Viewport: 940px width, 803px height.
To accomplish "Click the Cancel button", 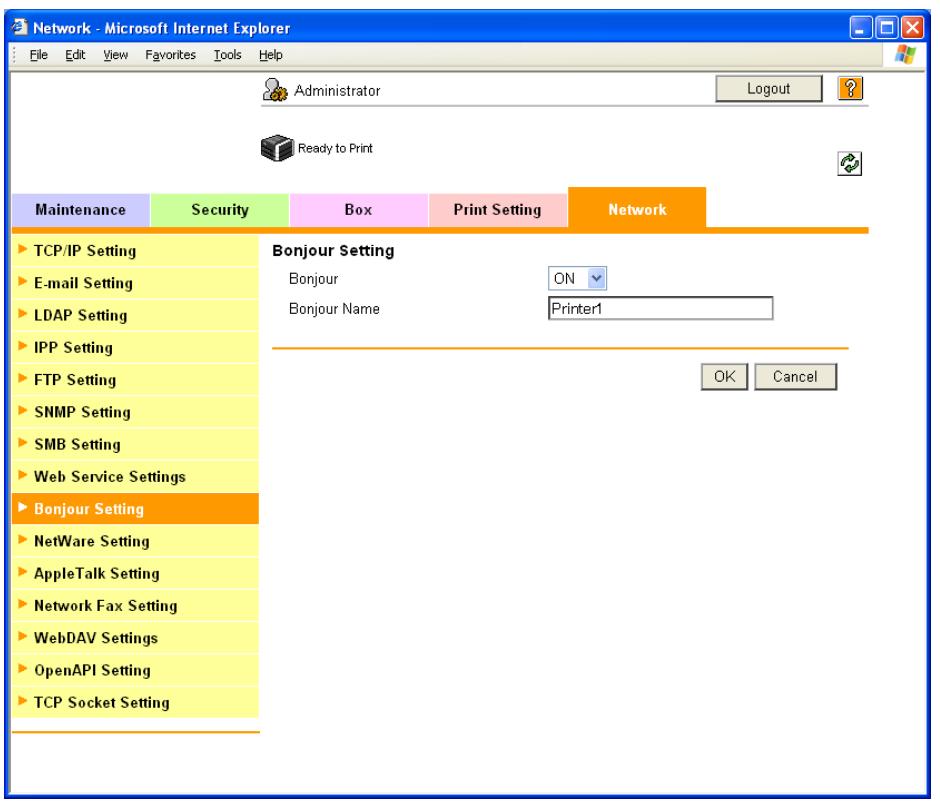I will 795,377.
